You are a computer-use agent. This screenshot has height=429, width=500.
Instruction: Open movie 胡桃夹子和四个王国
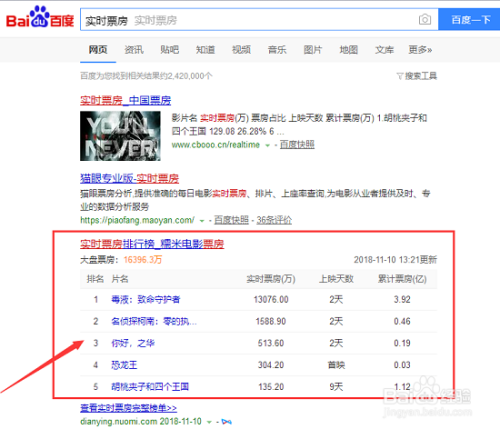150,387
